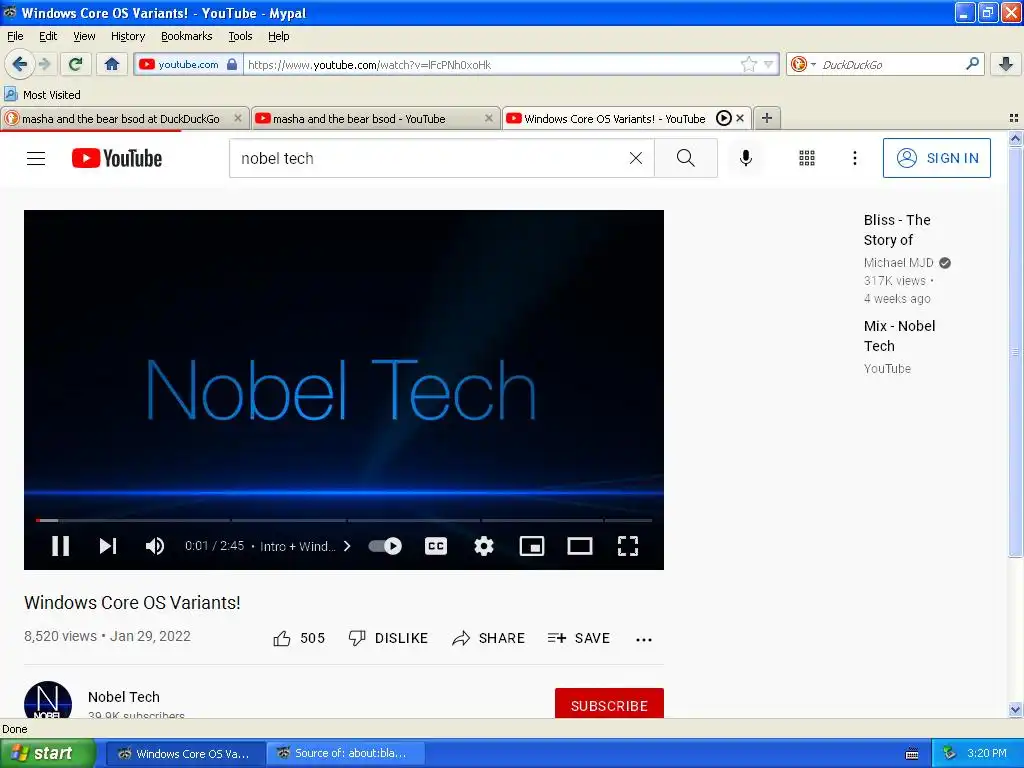The width and height of the screenshot is (1024, 768).
Task: Reload the current page
Action: (75, 64)
